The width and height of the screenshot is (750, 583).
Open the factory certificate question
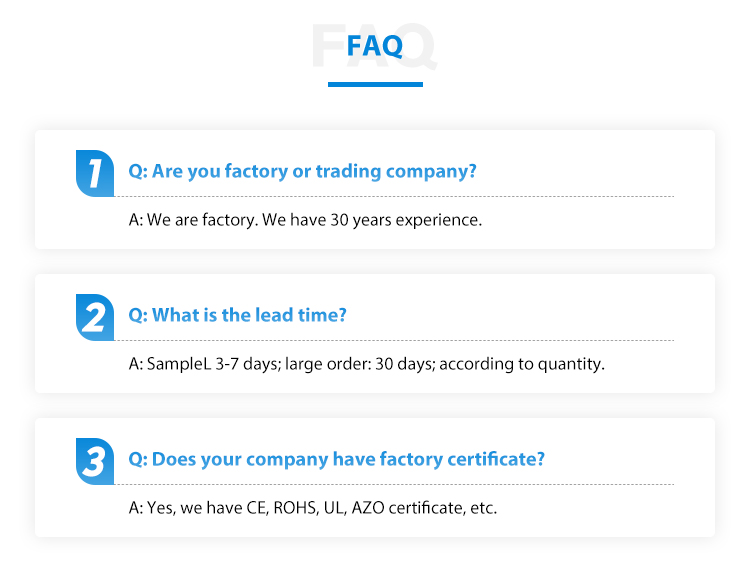pyautogui.click(x=337, y=459)
